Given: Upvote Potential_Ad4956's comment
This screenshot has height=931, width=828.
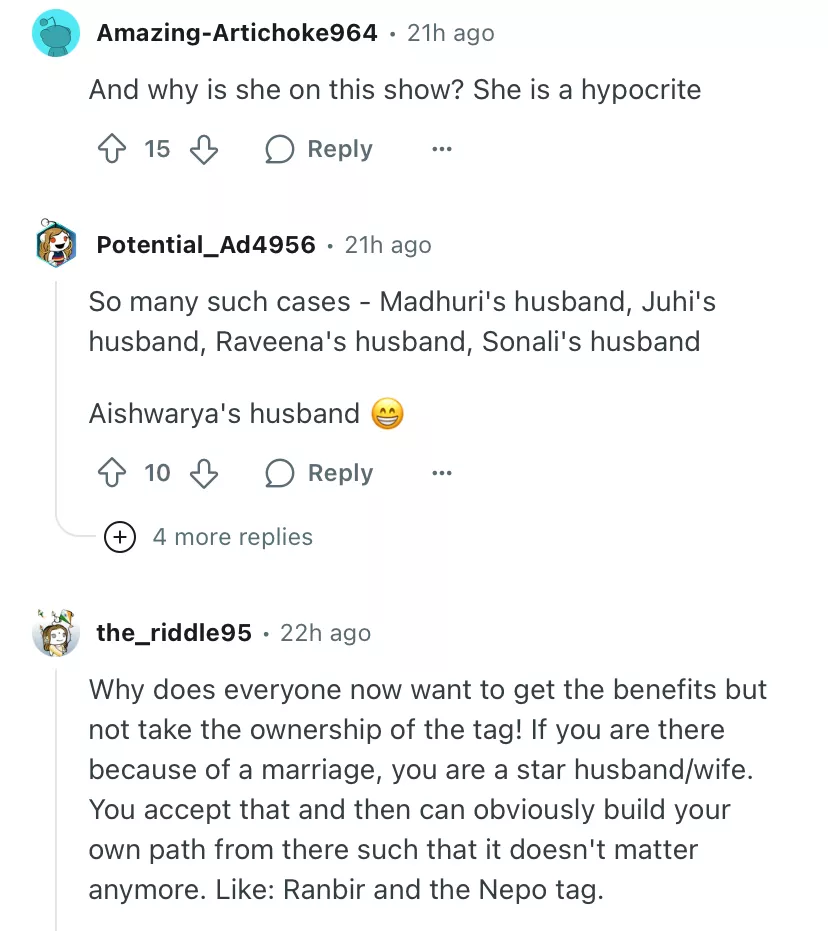Looking at the screenshot, I should coord(110,473).
